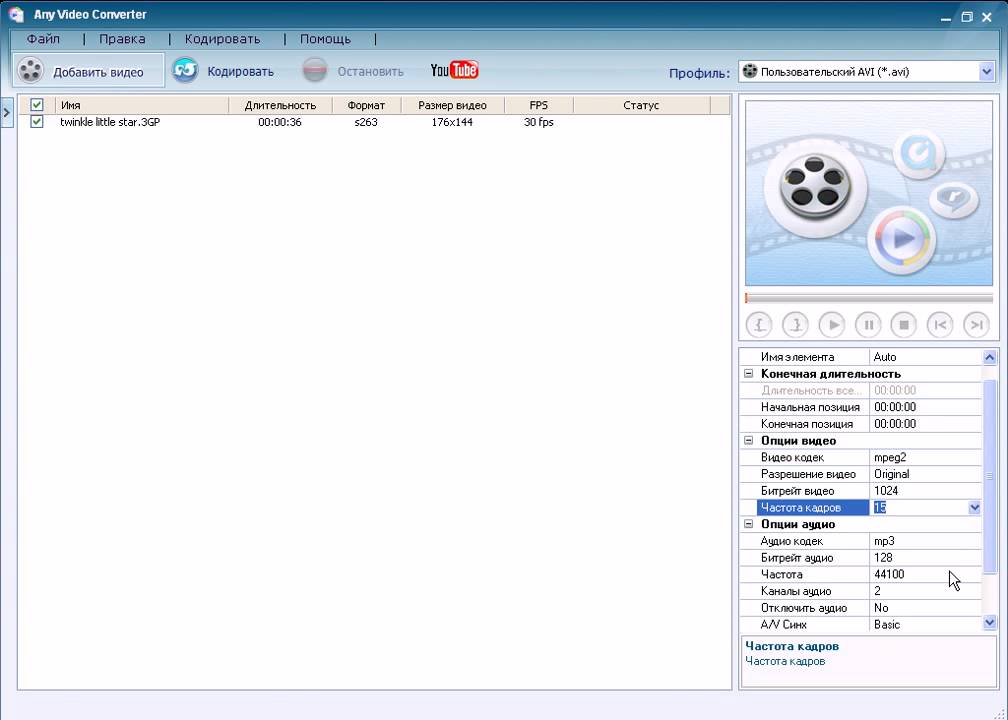The image size is (1008, 720).
Task: Click the s263 format cell
Action: tap(366, 122)
